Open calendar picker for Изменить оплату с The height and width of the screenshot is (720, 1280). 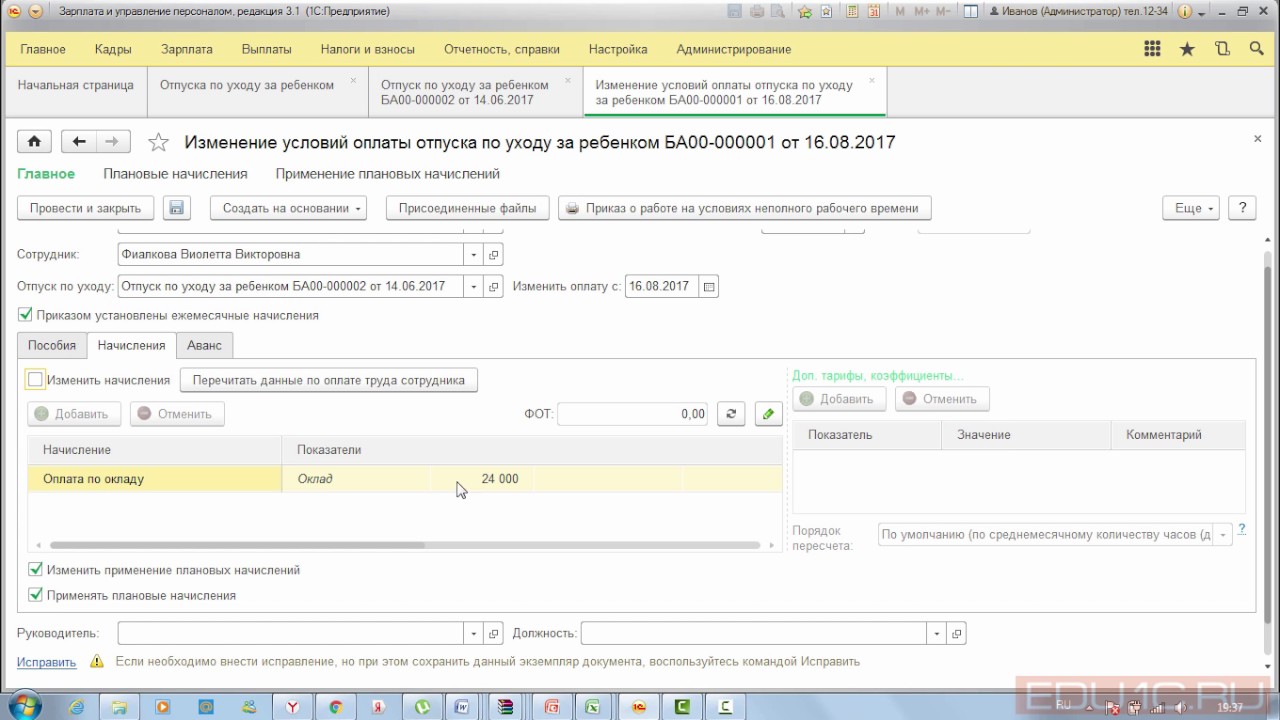(x=709, y=286)
